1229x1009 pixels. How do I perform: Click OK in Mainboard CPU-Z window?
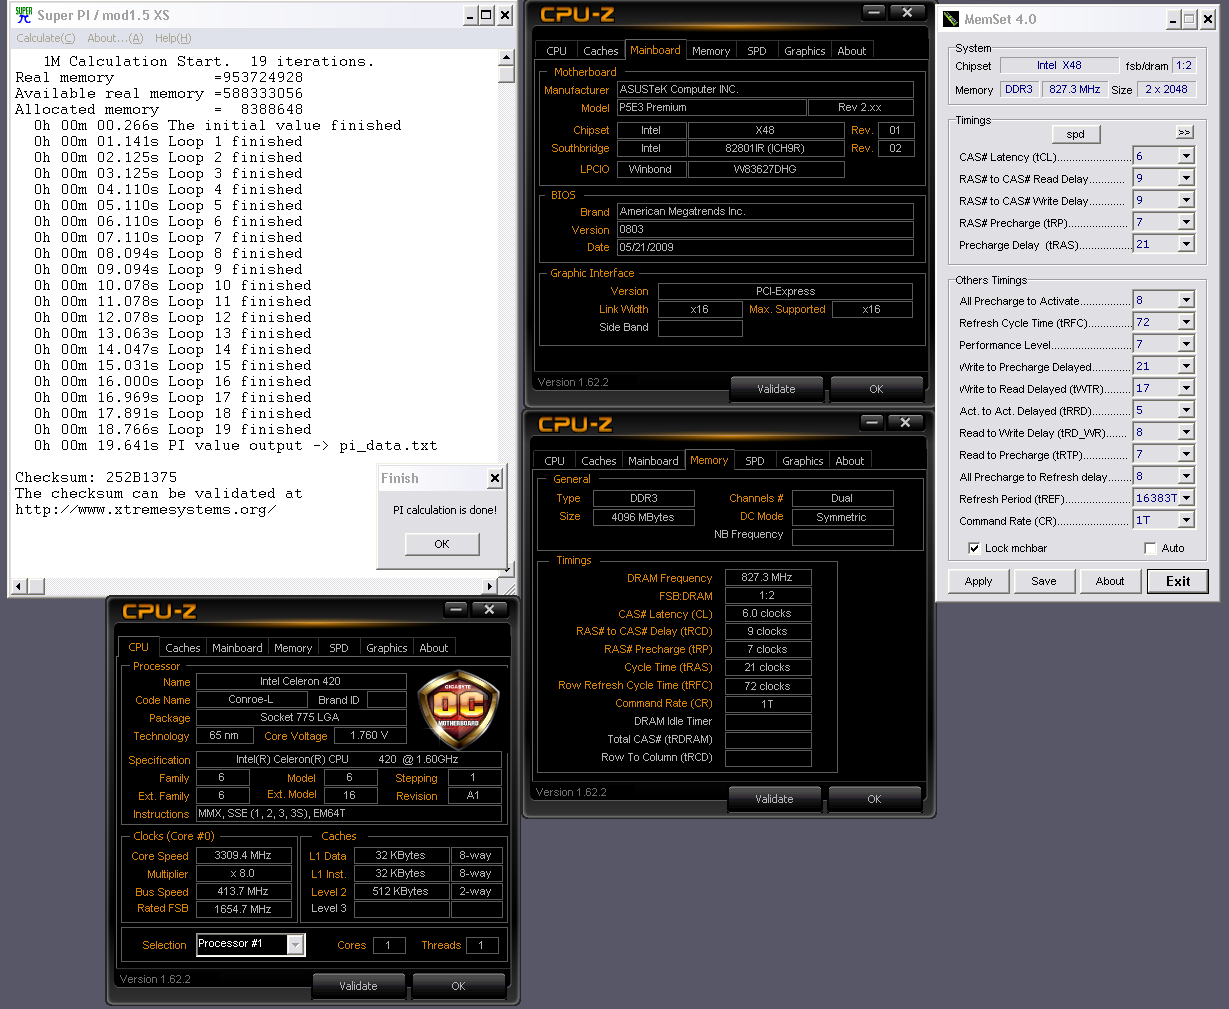point(876,389)
